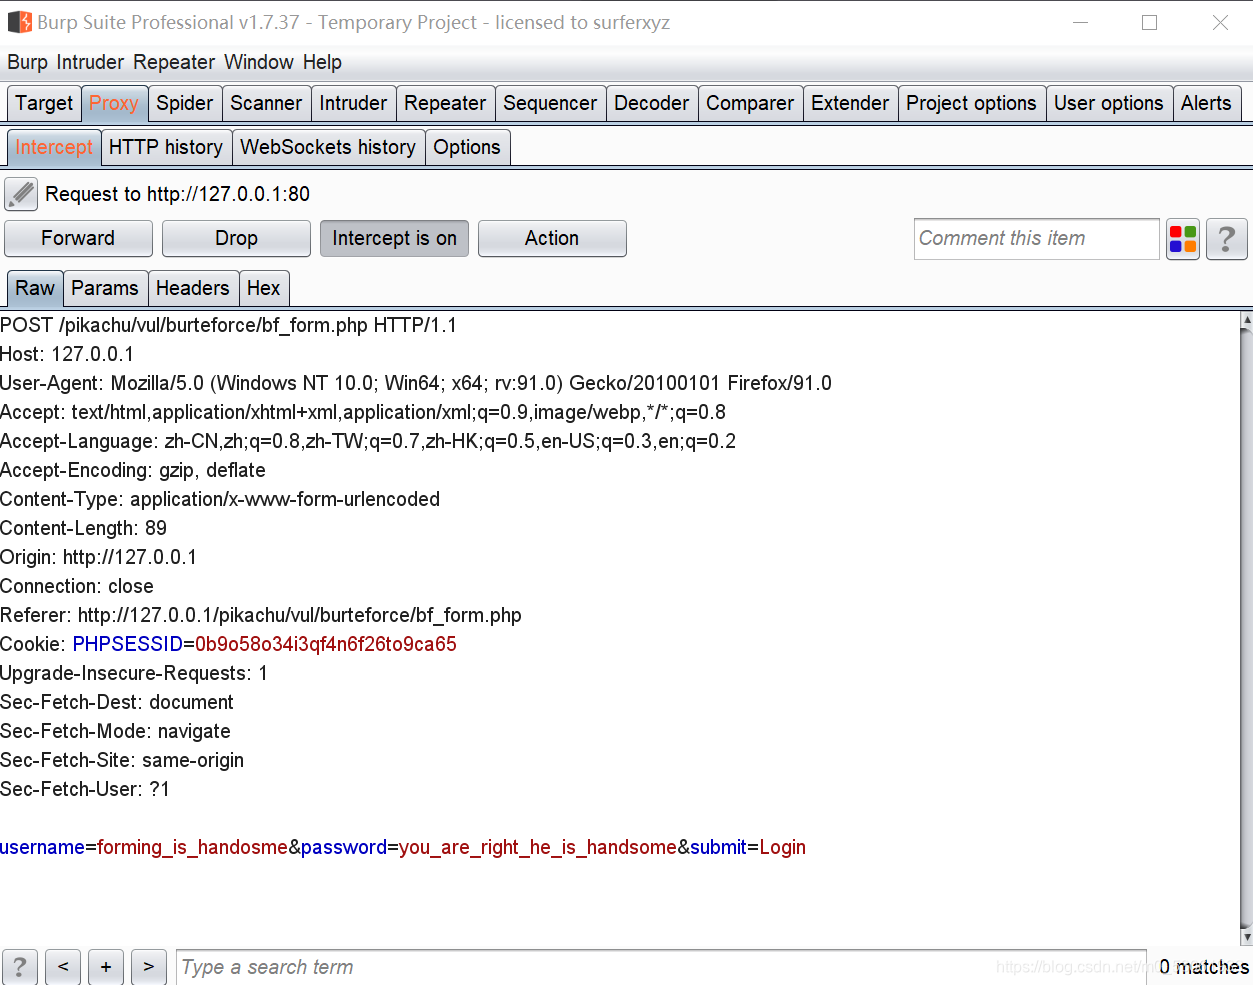Image resolution: width=1253 pixels, height=985 pixels.
Task: Minimize the Burp Suite window
Action: [x=1081, y=22]
